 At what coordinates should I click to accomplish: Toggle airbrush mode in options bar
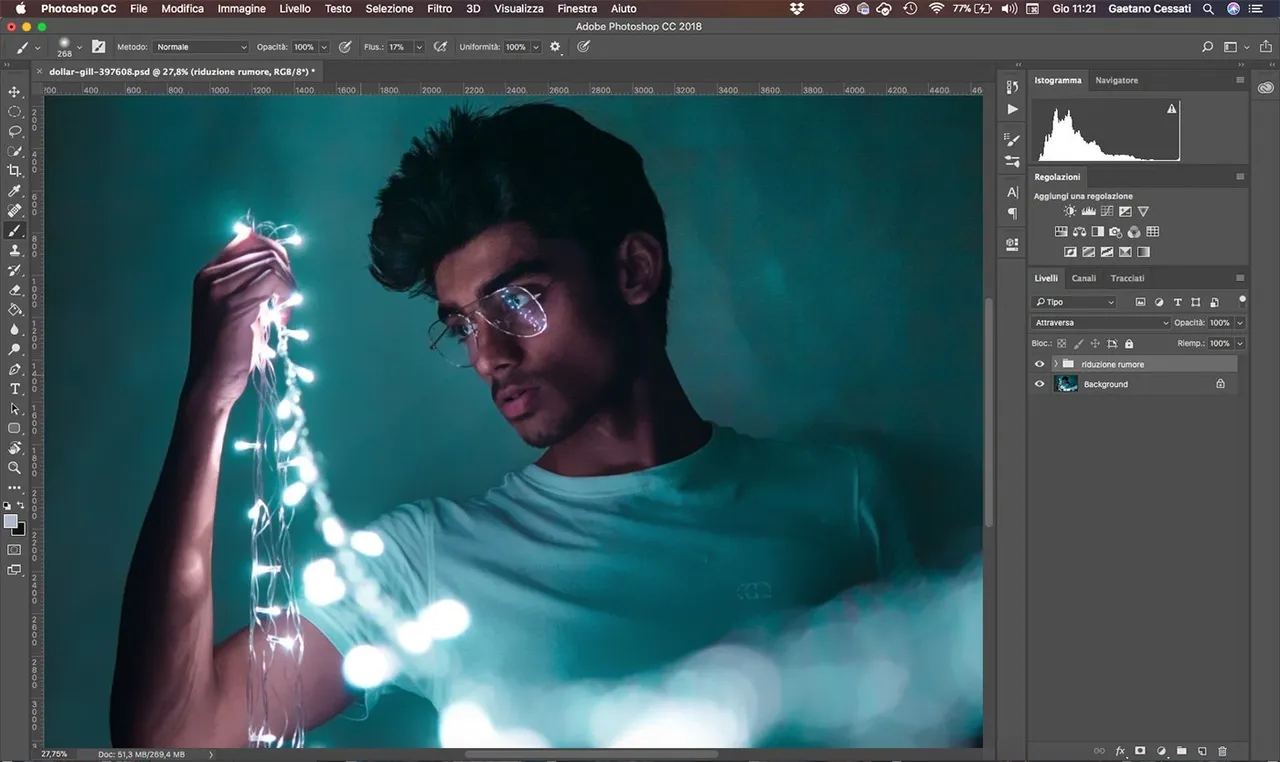pyautogui.click(x=439, y=47)
